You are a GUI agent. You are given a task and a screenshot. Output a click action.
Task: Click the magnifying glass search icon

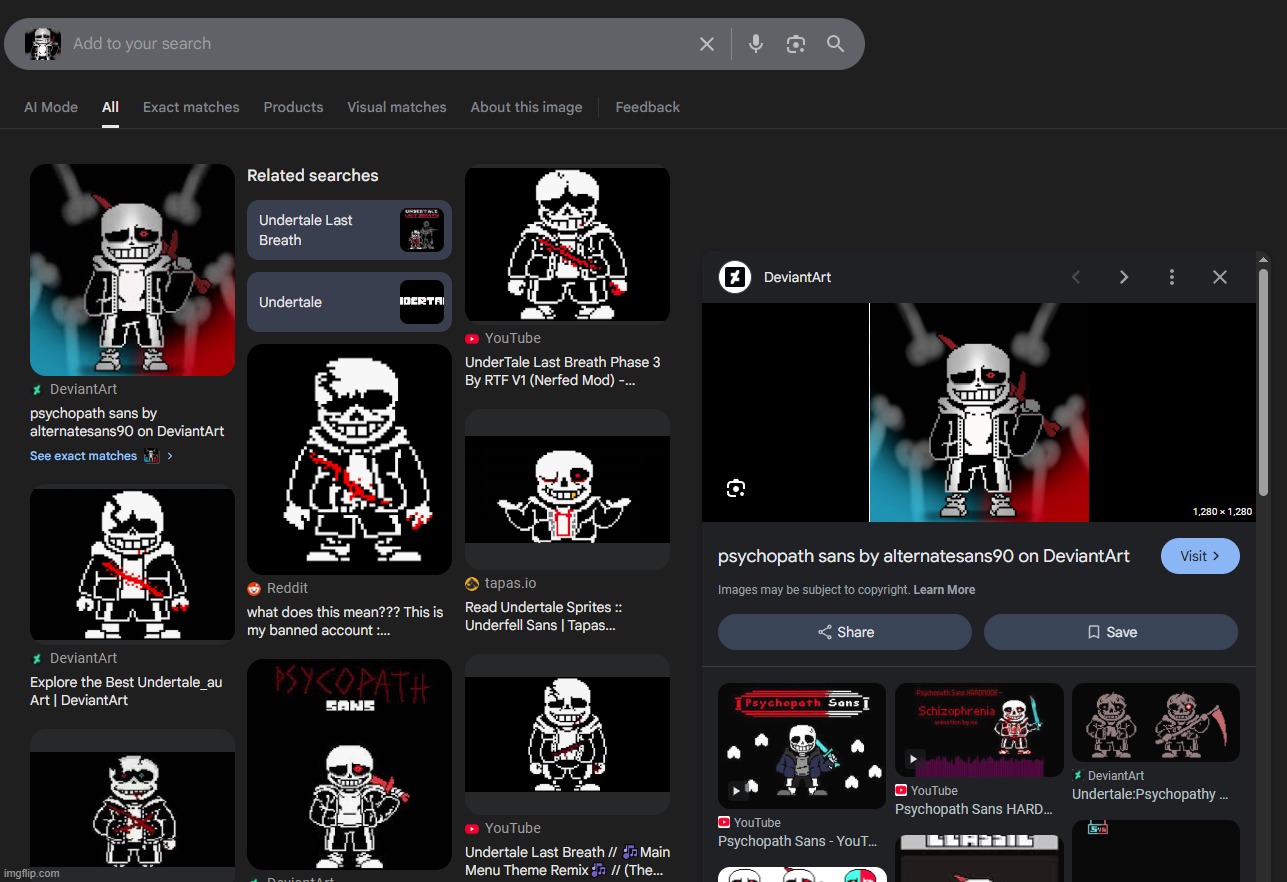[835, 44]
